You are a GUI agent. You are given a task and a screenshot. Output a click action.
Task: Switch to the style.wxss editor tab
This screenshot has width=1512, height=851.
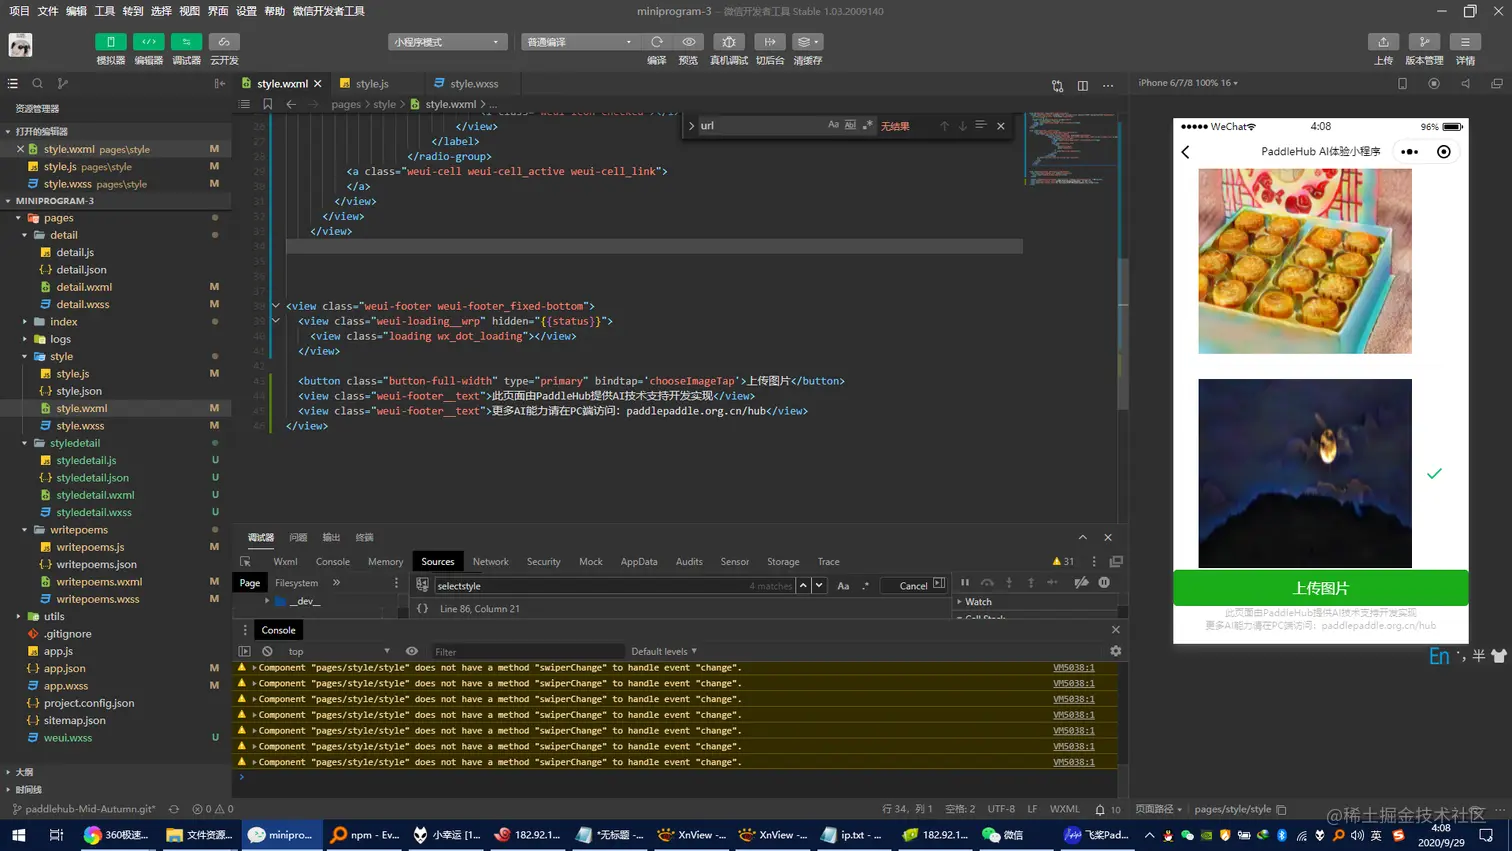[465, 83]
